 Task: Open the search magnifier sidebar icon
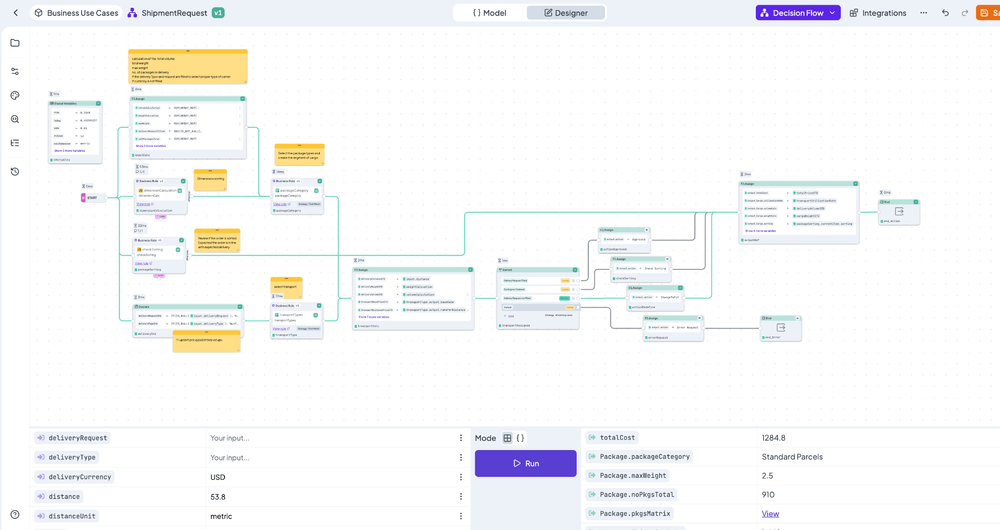point(15,119)
